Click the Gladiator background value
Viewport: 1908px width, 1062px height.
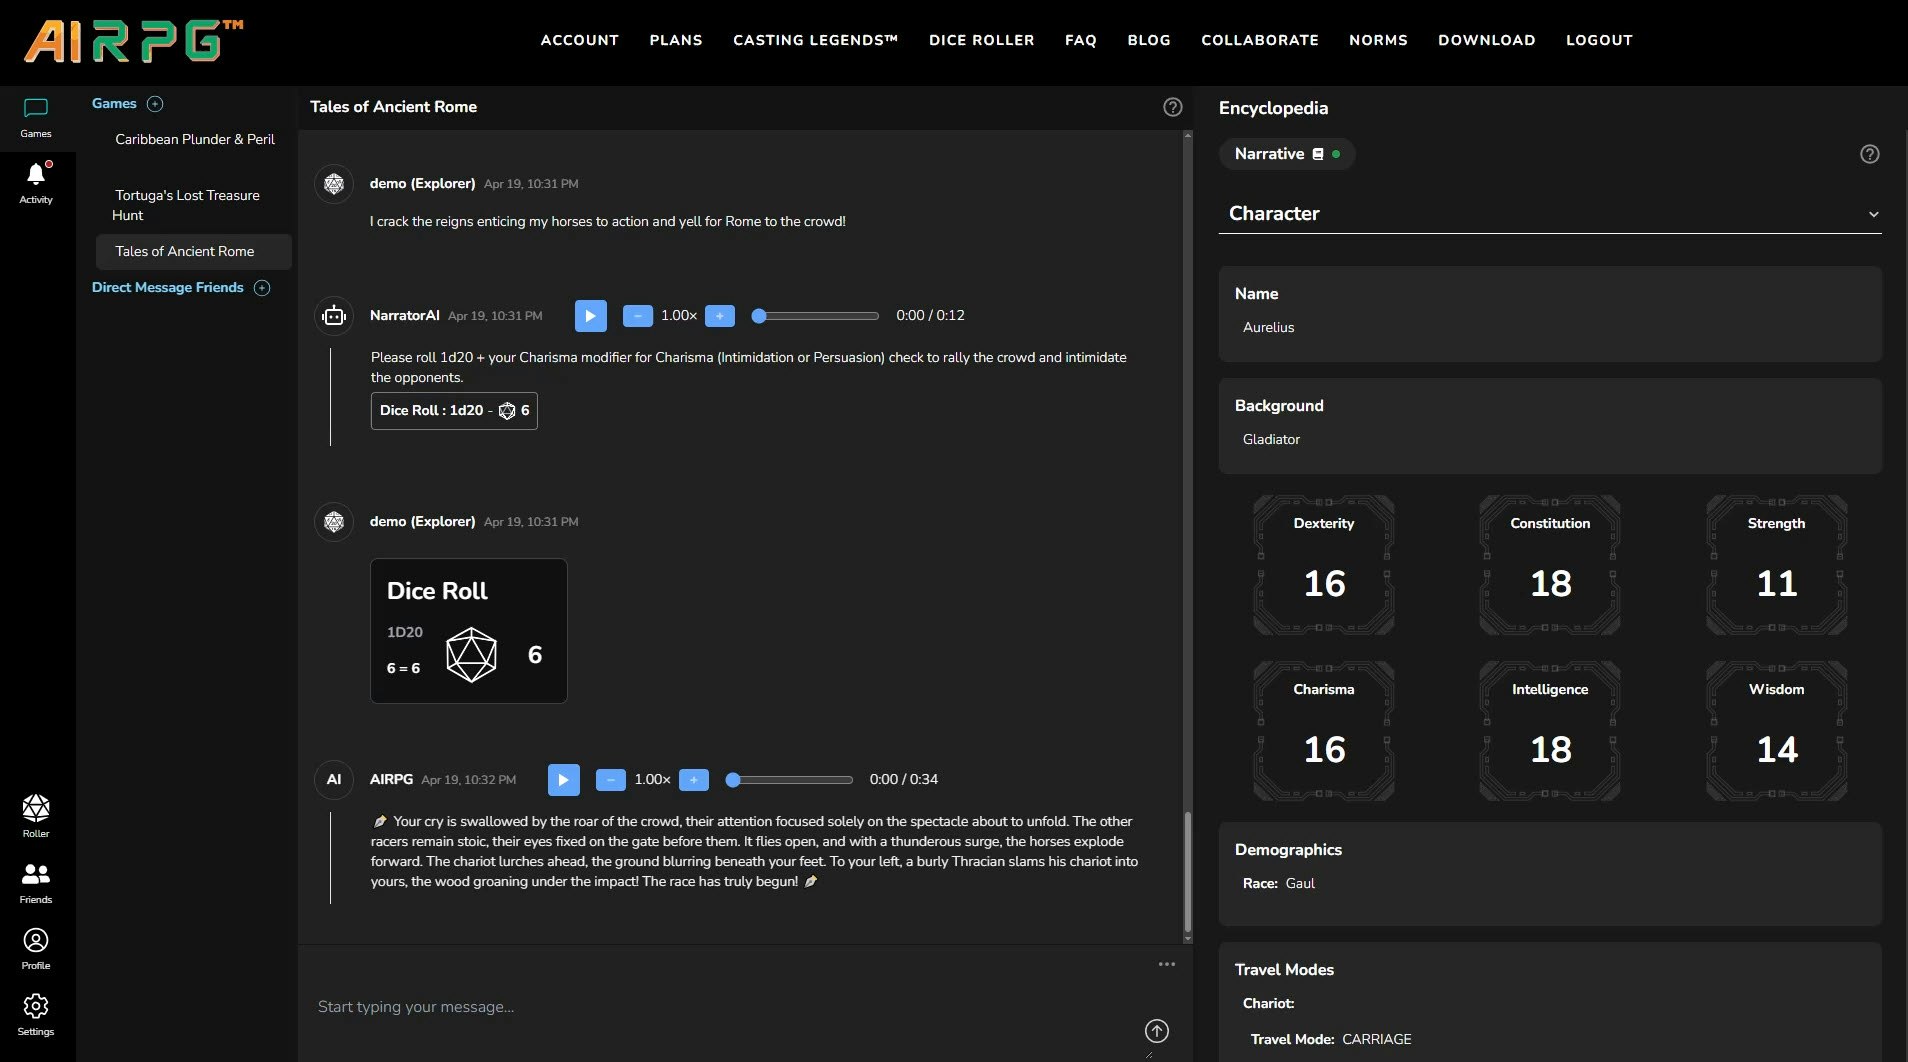(x=1271, y=440)
